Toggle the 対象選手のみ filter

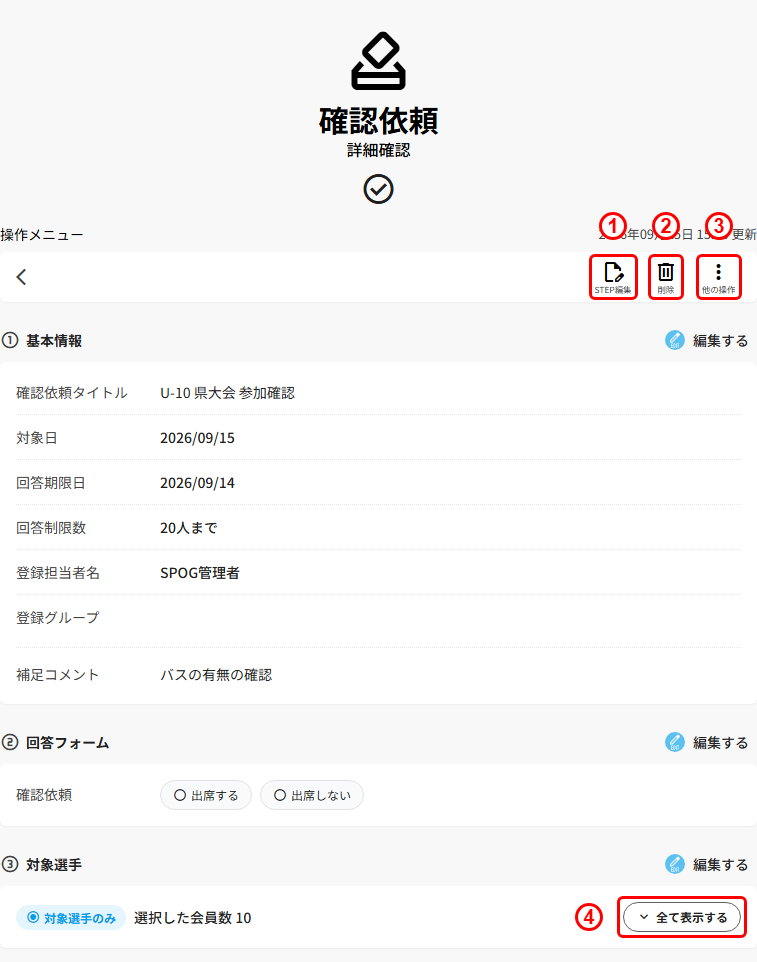click(x=71, y=918)
